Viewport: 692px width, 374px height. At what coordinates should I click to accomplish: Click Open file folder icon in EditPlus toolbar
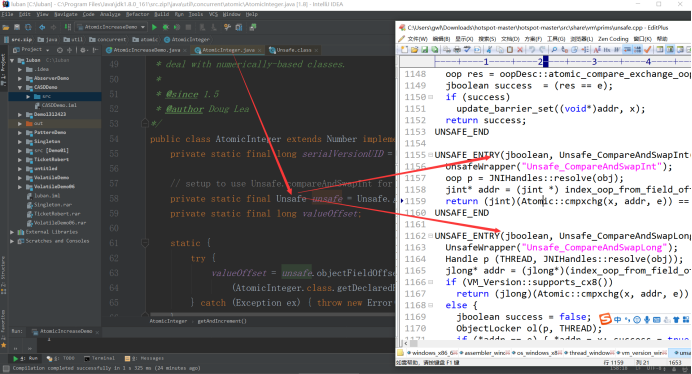[414, 49]
